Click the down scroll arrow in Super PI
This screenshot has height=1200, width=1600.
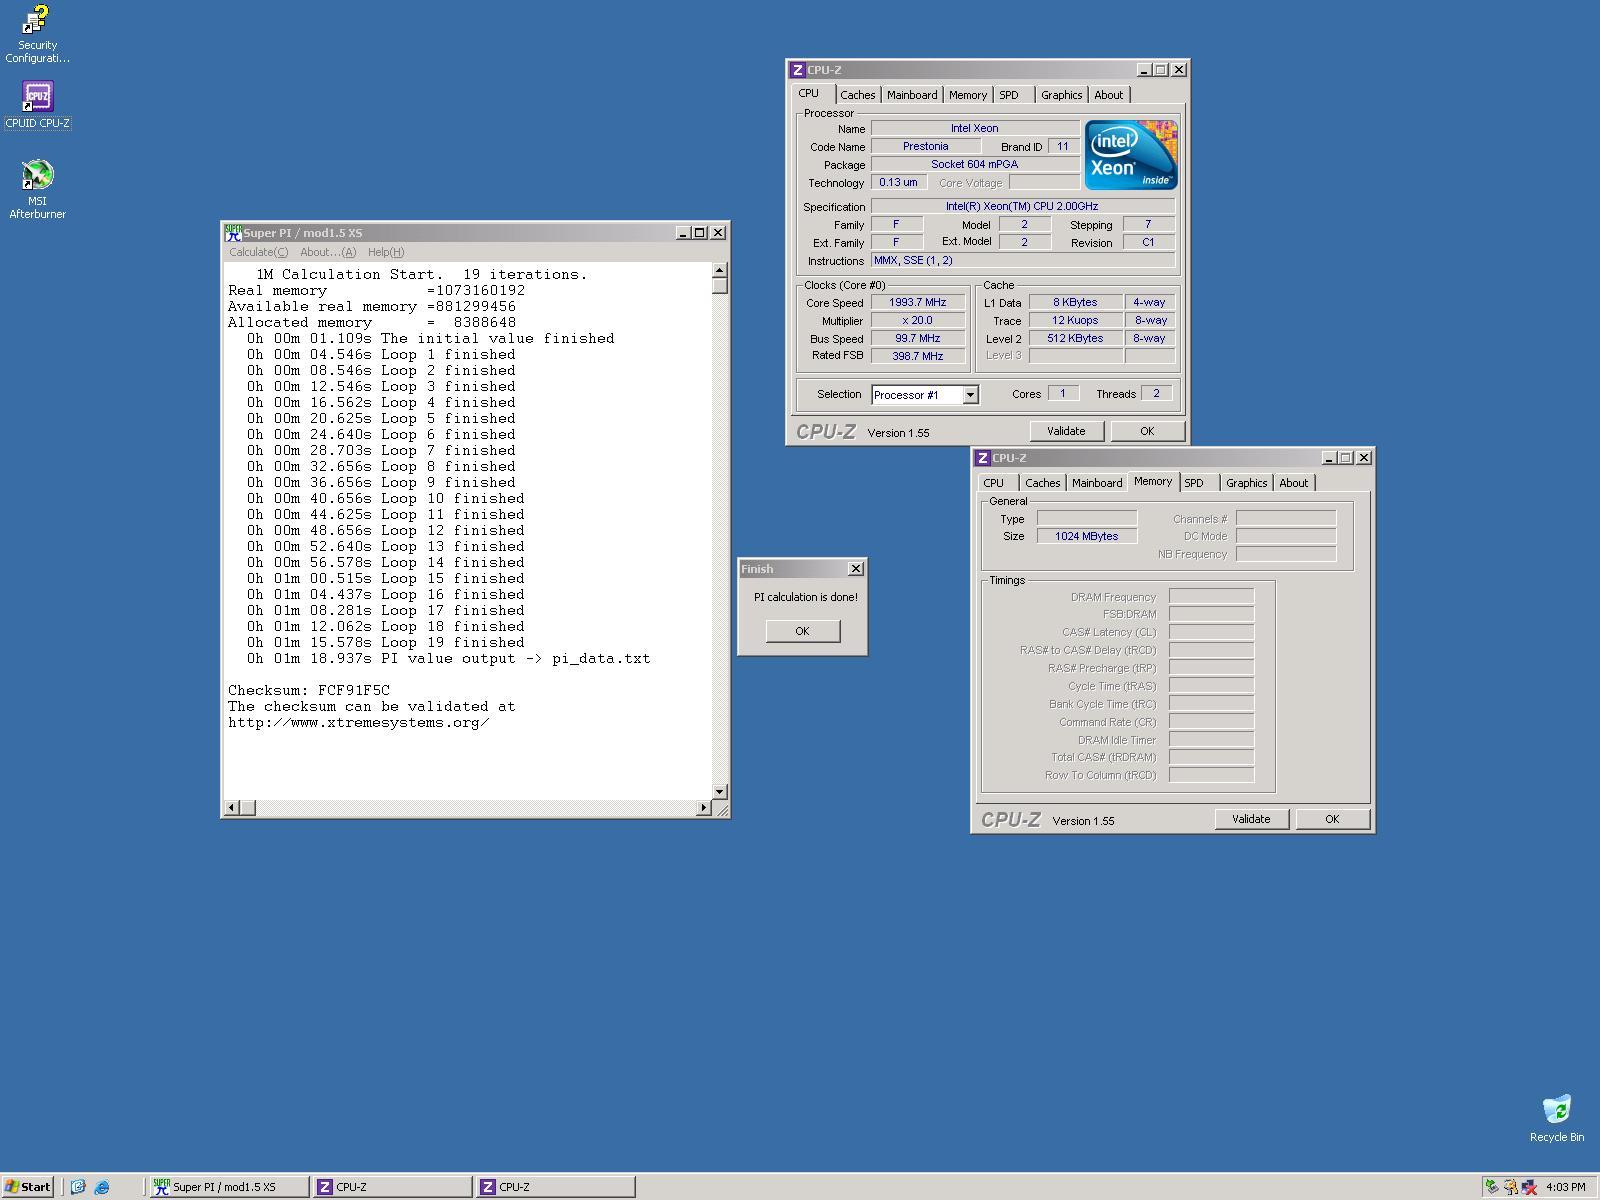(x=720, y=791)
